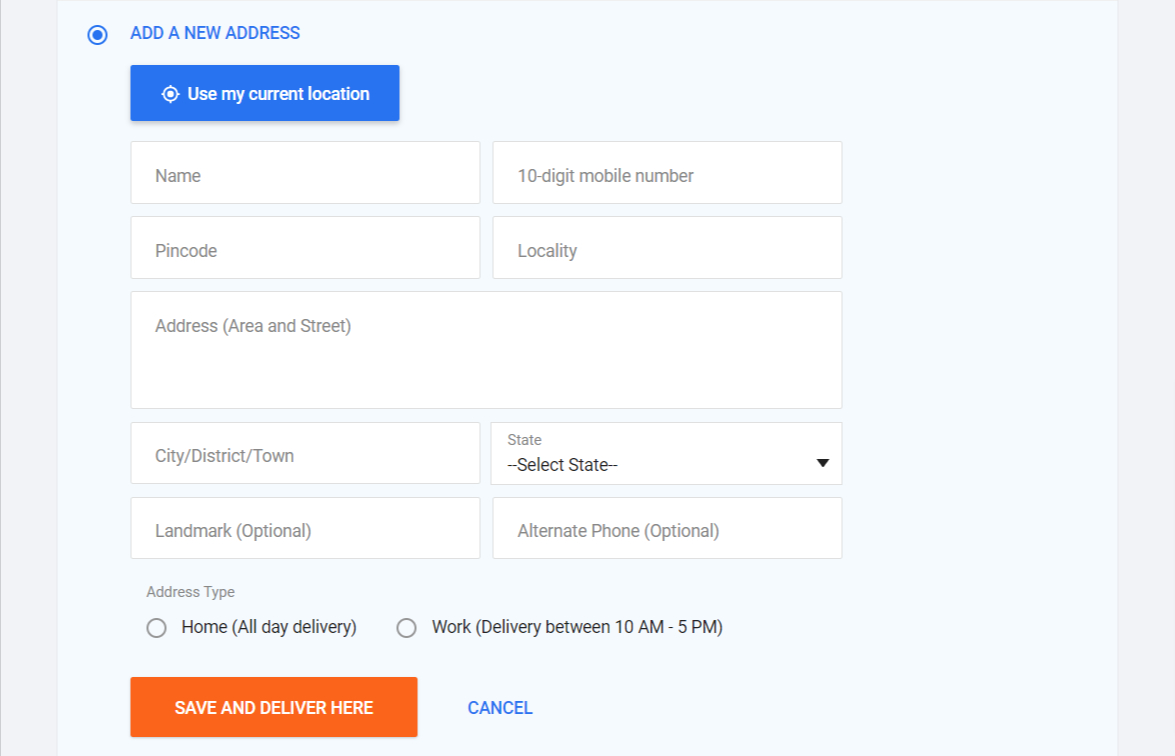The image size is (1175, 756).
Task: Focus the Alternate Phone optional field
Action: (667, 528)
